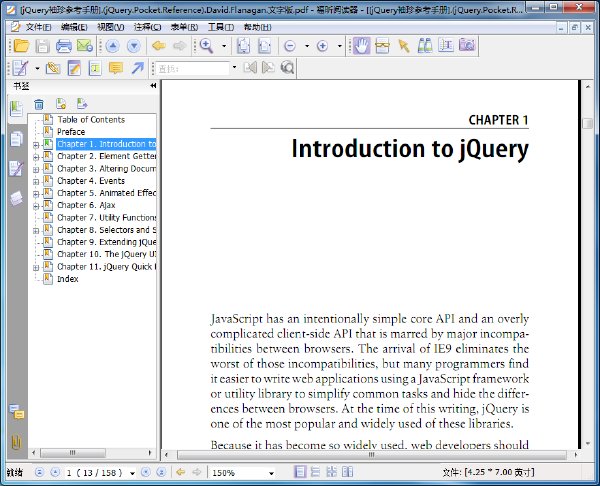Open the 文件 menu
This screenshot has width=600, height=486.
(38, 27)
